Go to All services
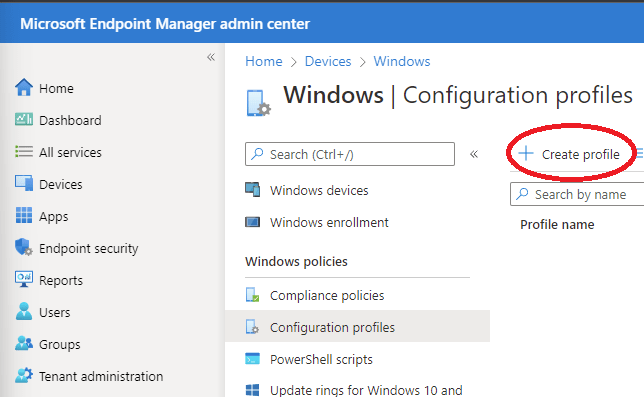The width and height of the screenshot is (644, 397). pyautogui.click(x=70, y=152)
